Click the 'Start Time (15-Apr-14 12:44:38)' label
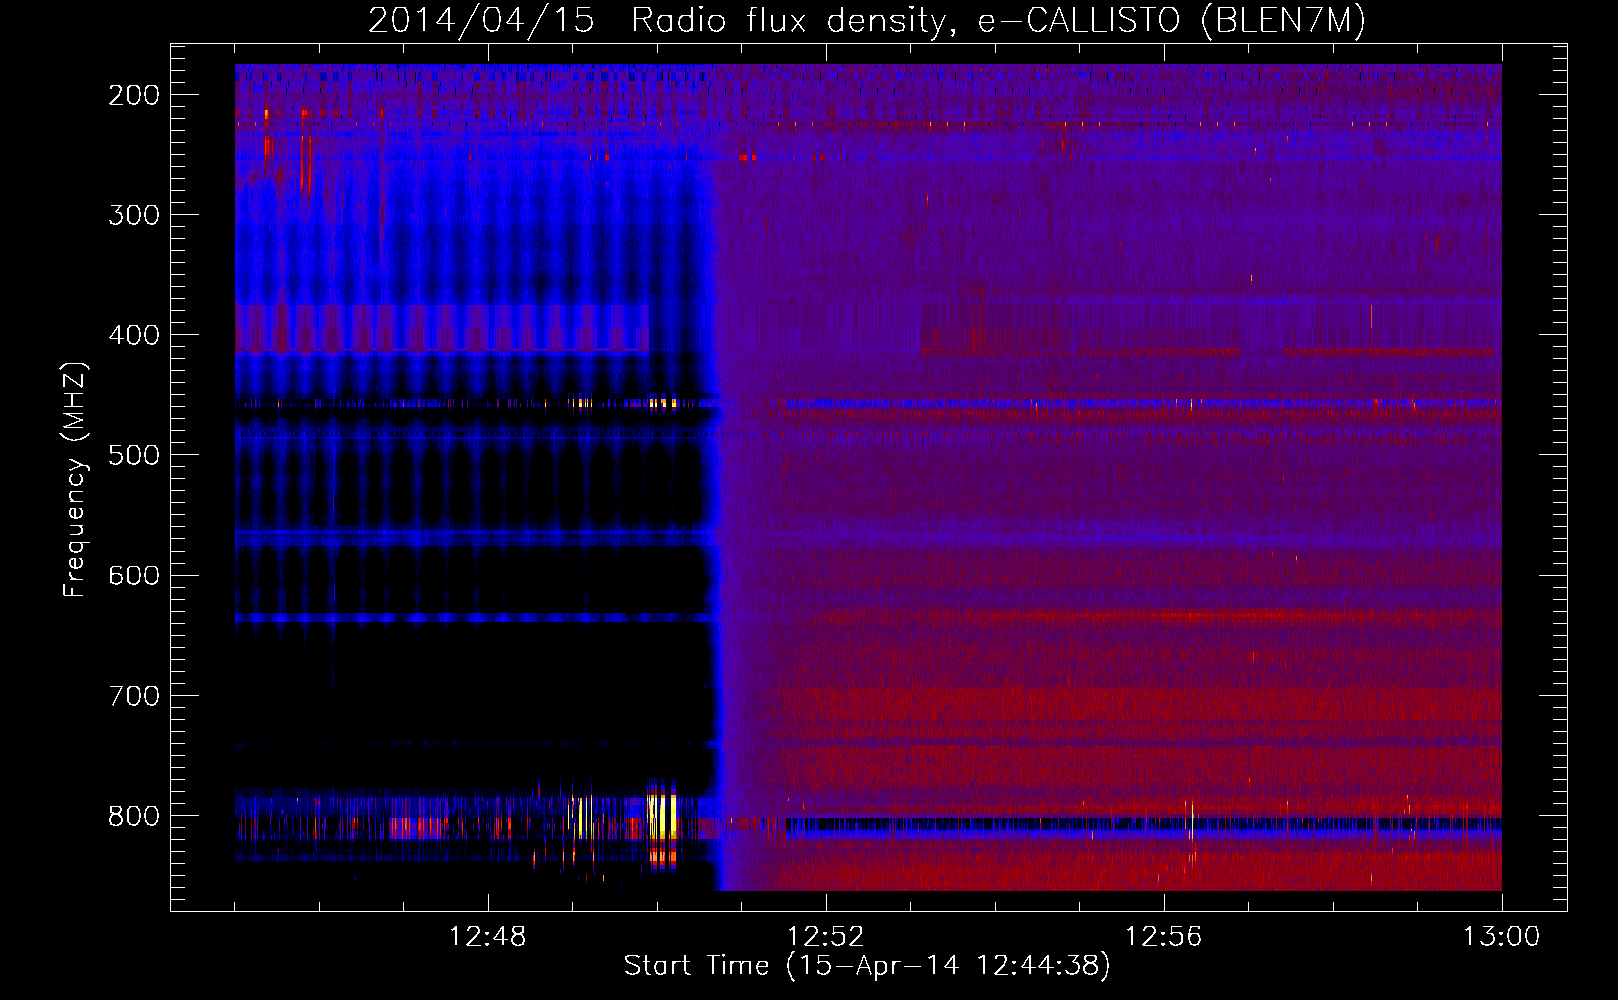Image resolution: width=1618 pixels, height=1000 pixels. click(867, 966)
